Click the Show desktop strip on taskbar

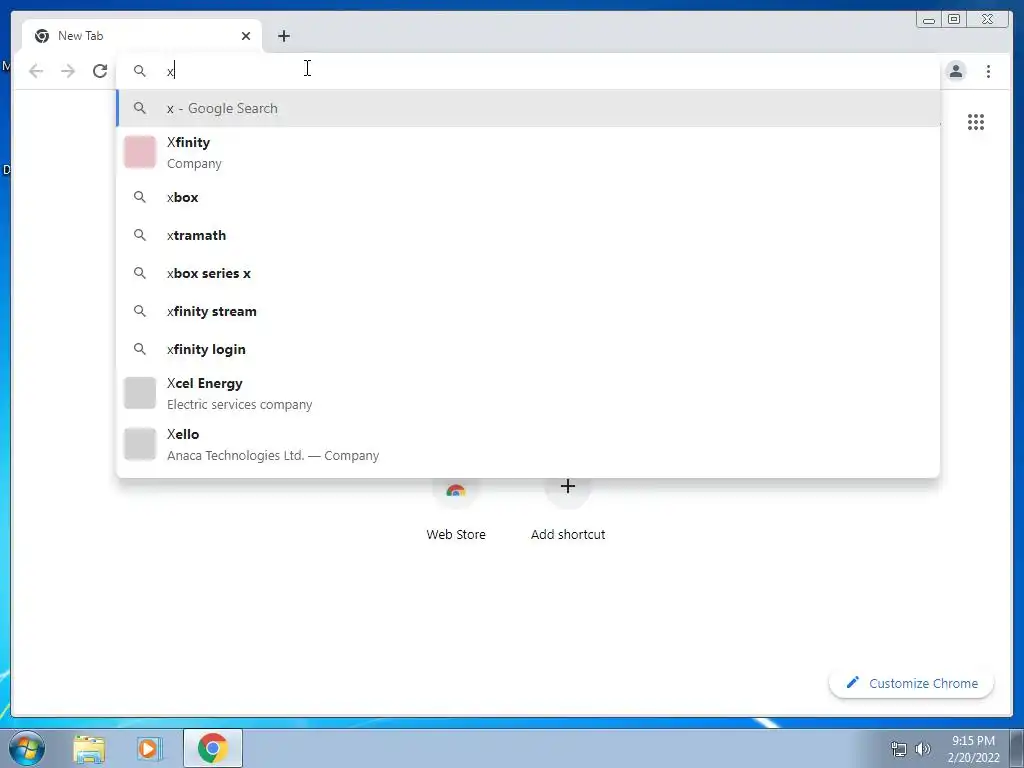[1017, 748]
